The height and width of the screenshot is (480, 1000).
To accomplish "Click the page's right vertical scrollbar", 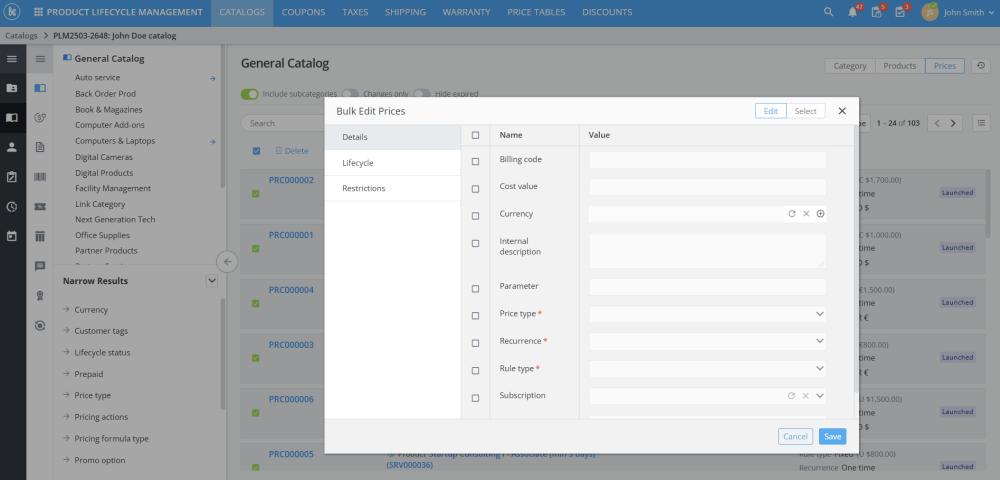I will [989, 203].
